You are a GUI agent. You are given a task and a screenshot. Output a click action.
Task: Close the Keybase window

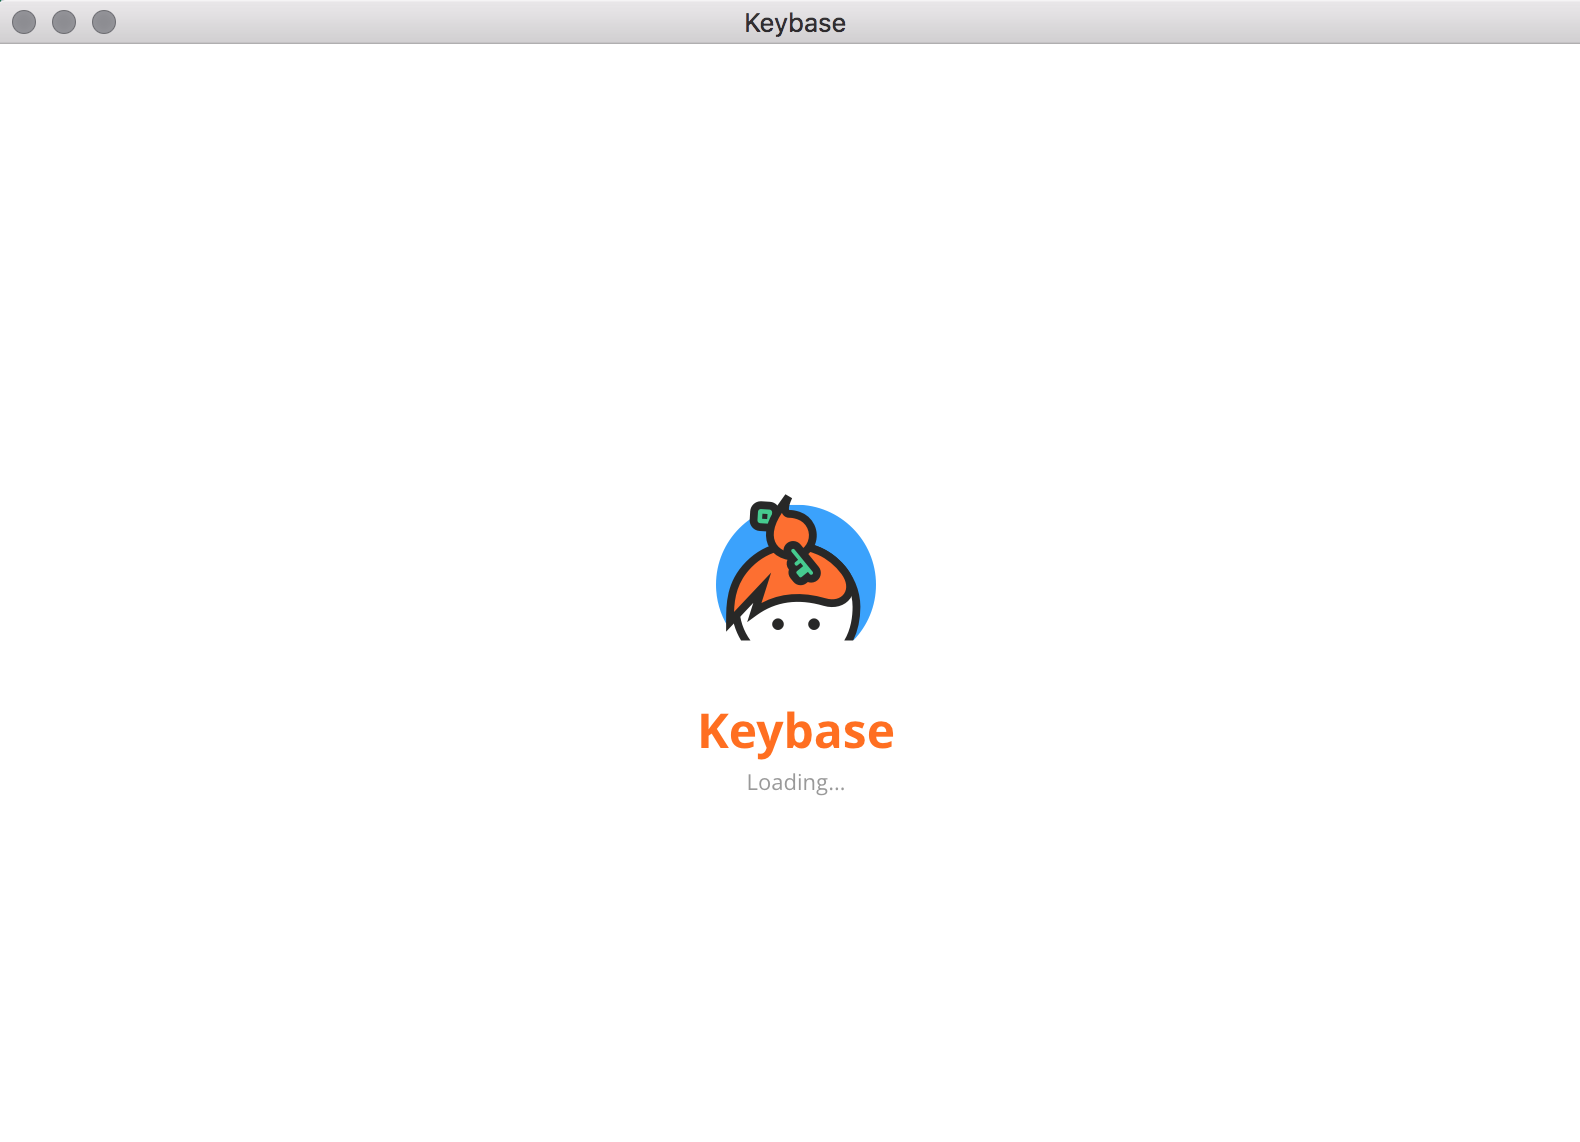[24, 22]
